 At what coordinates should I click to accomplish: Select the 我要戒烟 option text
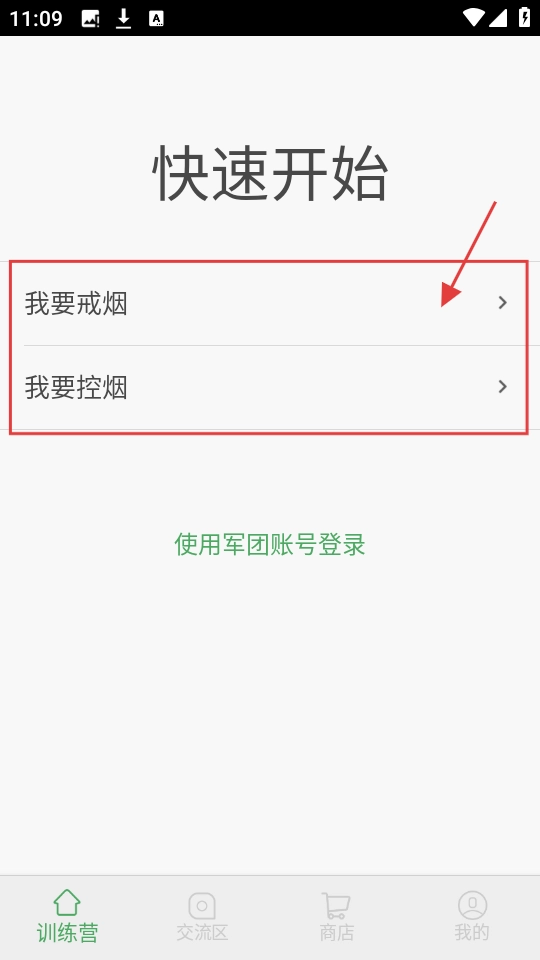click(76, 304)
